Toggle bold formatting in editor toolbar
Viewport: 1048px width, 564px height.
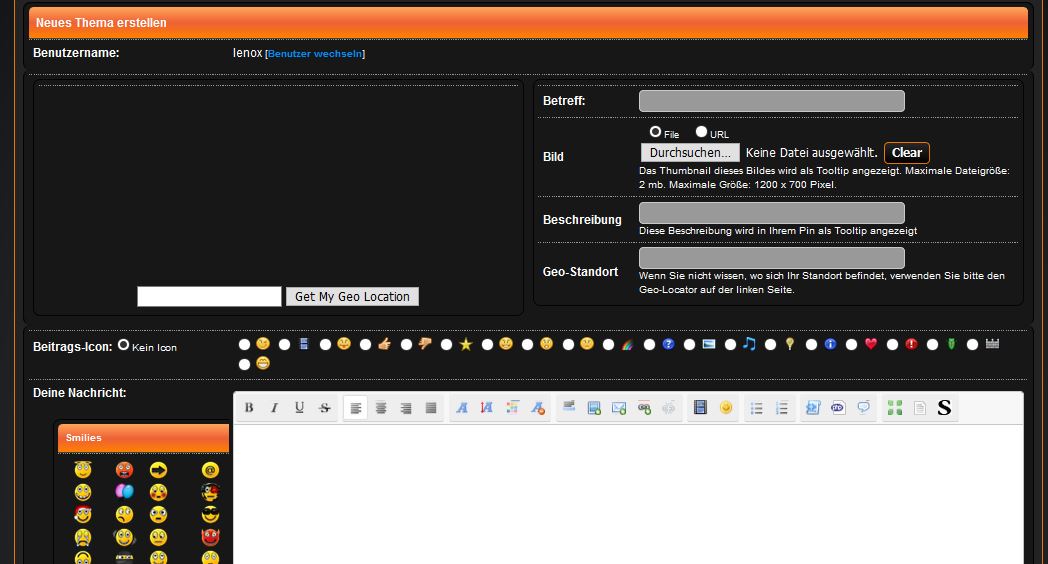click(249, 408)
